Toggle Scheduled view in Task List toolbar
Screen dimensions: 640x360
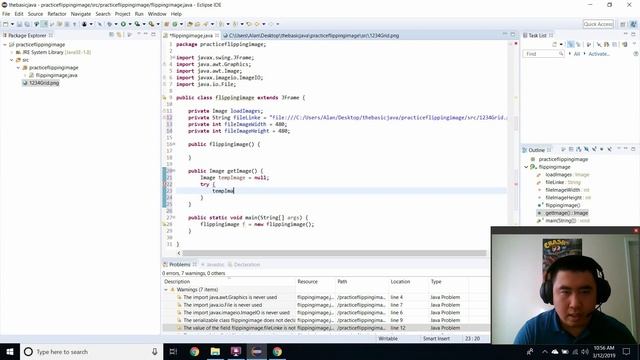pos(578,44)
